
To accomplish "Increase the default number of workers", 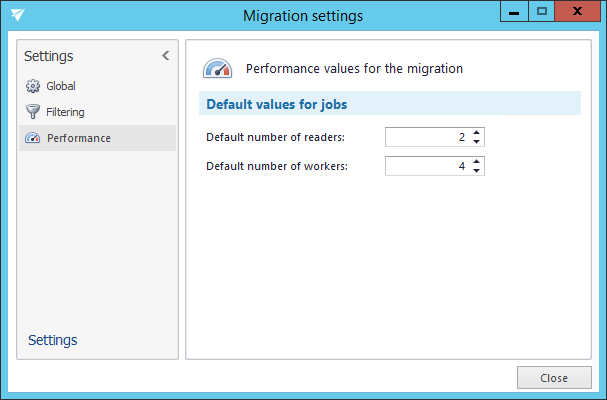I will [x=477, y=161].
